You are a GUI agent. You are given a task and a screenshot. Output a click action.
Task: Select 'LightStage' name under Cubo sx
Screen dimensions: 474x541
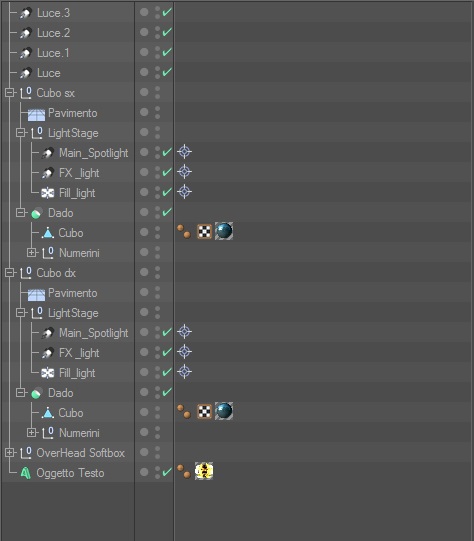click(x=73, y=133)
